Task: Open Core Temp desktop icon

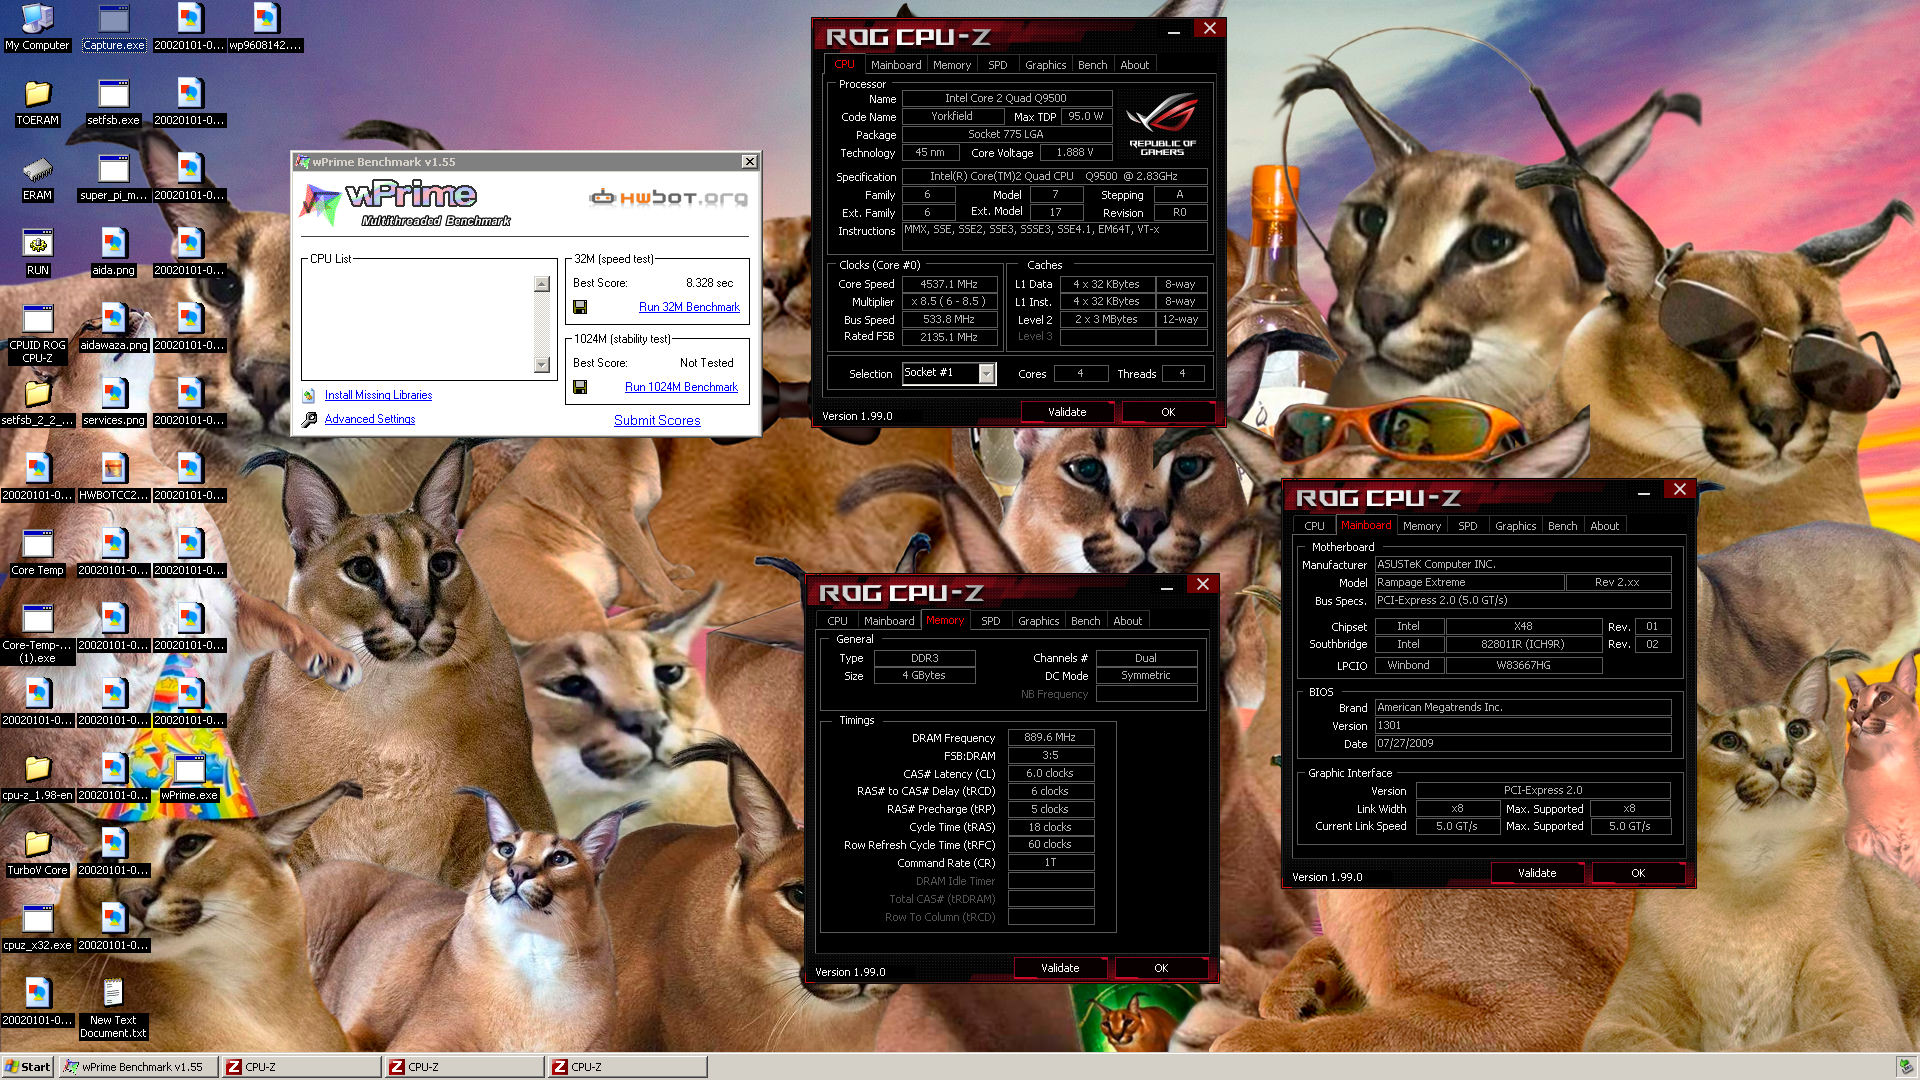Action: click(x=37, y=552)
